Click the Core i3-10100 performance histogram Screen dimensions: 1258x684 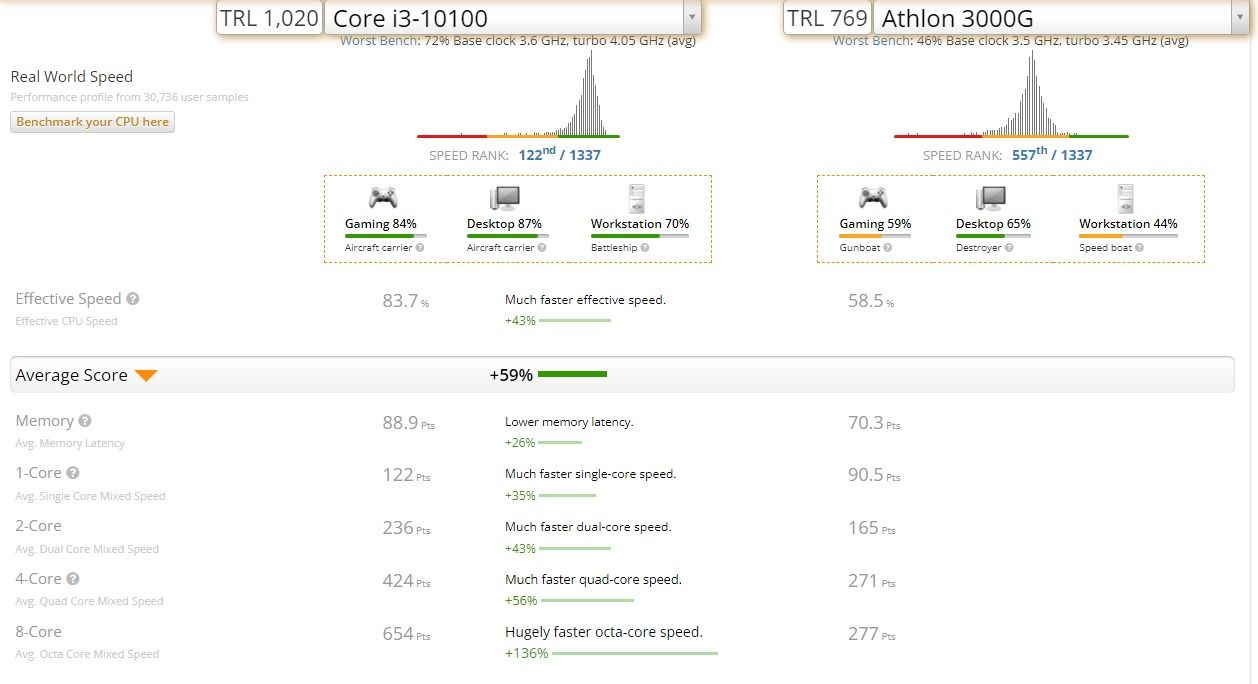pos(518,93)
